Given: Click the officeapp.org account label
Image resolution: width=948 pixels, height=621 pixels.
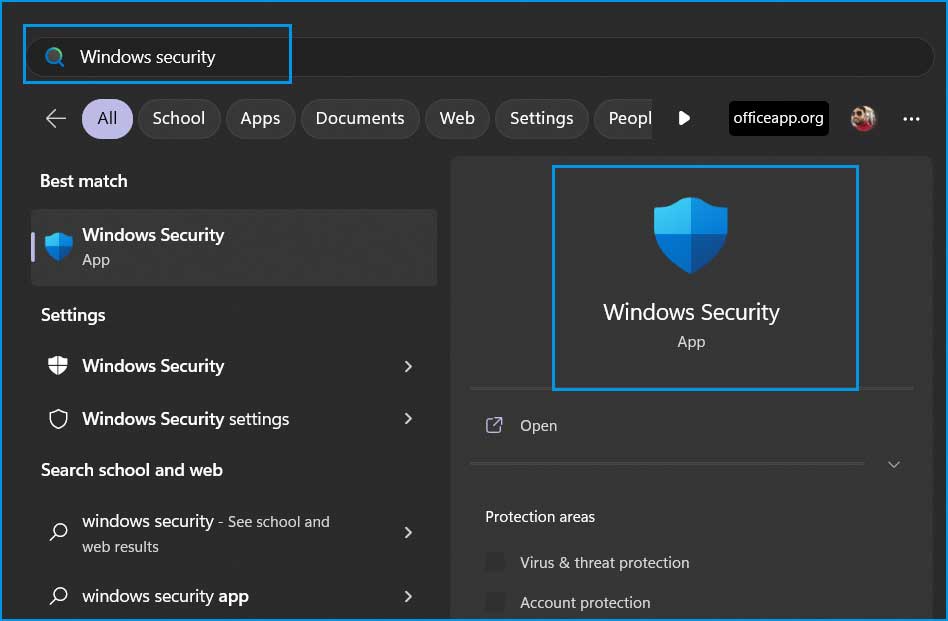Looking at the screenshot, I should 778,118.
